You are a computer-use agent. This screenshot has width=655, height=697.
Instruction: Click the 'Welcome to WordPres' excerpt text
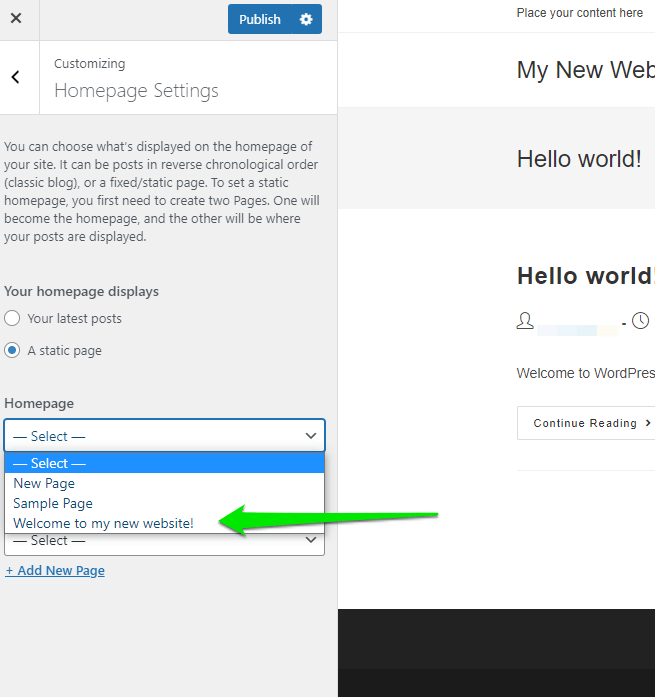pos(586,373)
